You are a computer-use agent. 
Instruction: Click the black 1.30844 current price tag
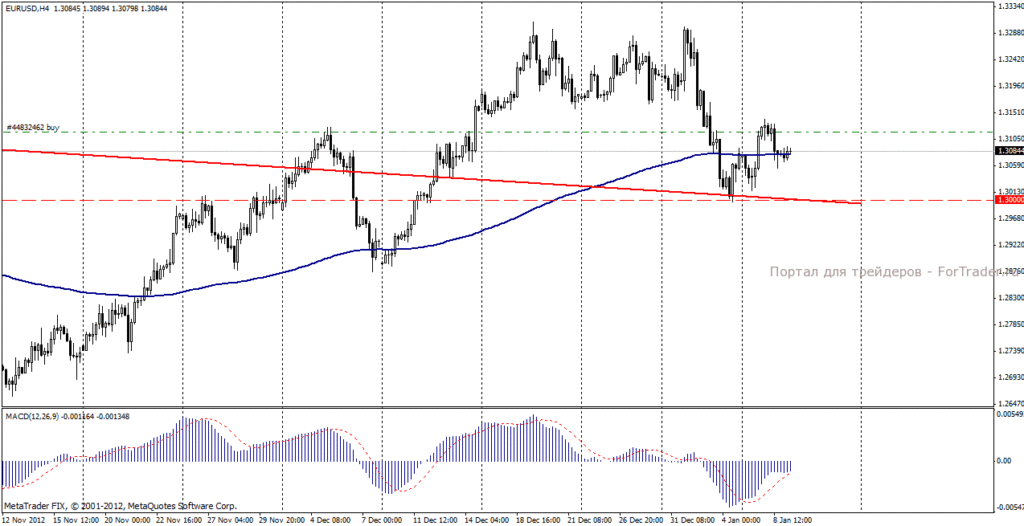[1009, 151]
